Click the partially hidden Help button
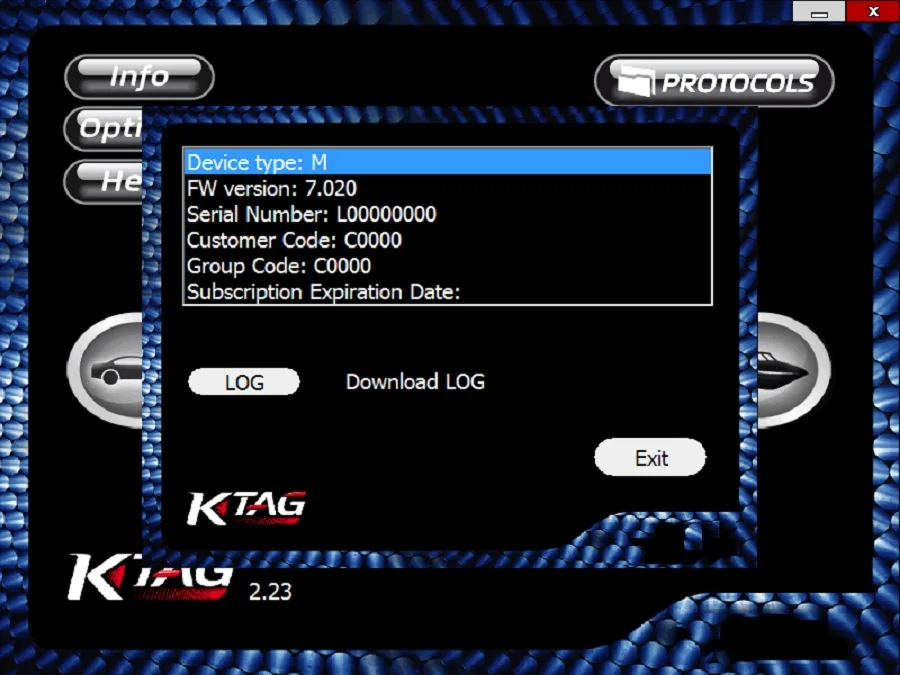 coord(103,181)
